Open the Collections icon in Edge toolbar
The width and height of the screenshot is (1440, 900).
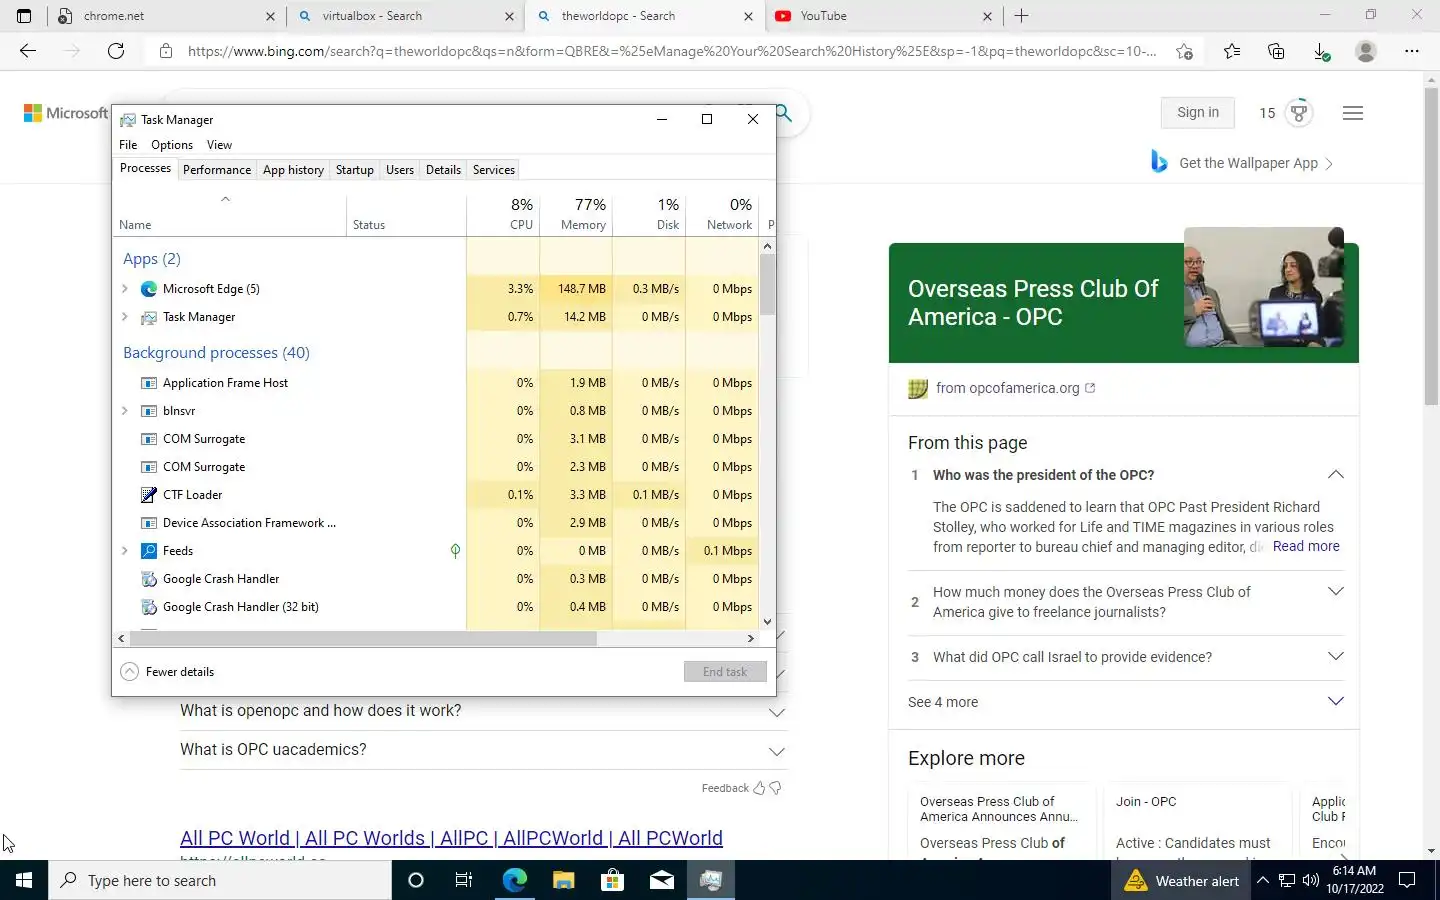[1276, 51]
